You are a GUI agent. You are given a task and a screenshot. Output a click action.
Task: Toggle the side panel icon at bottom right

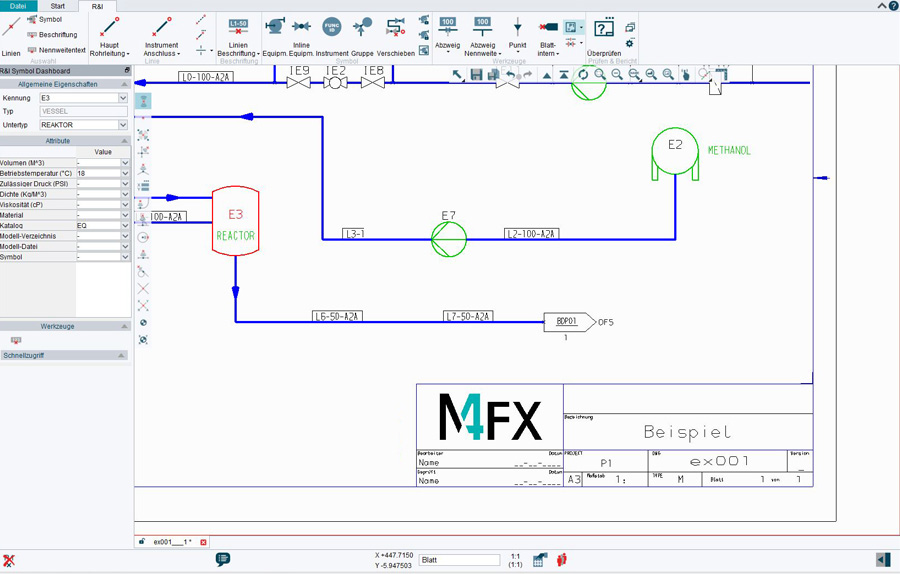883,559
